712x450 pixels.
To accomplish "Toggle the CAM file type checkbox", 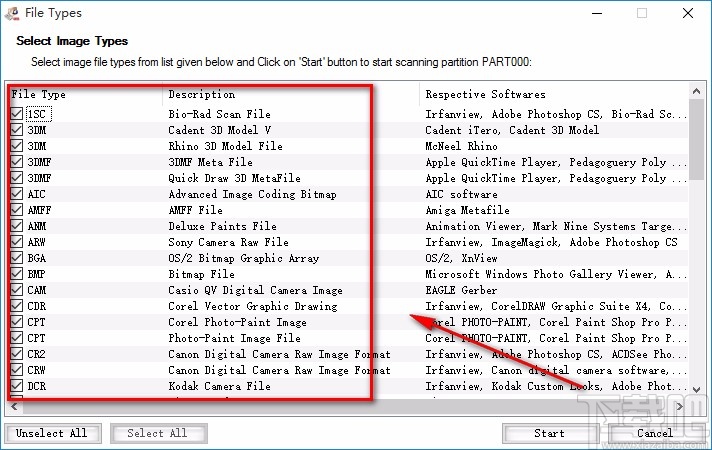I will pos(17,290).
